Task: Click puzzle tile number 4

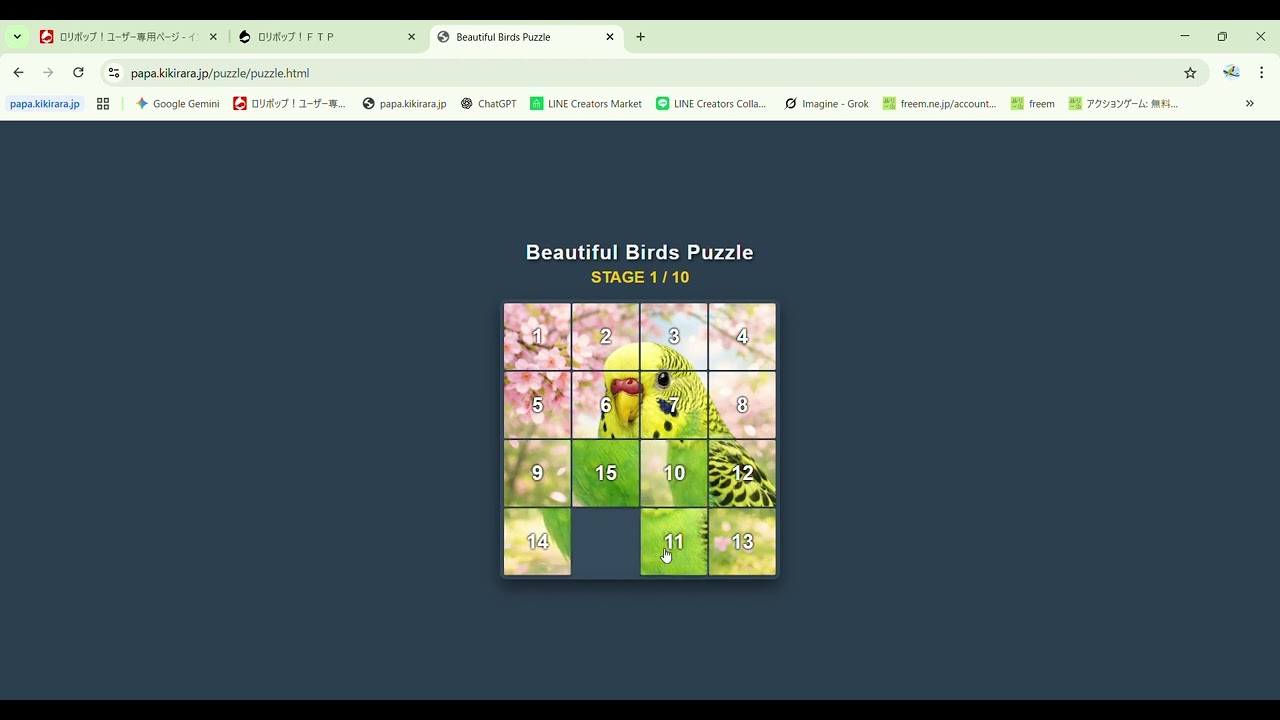Action: pos(742,337)
